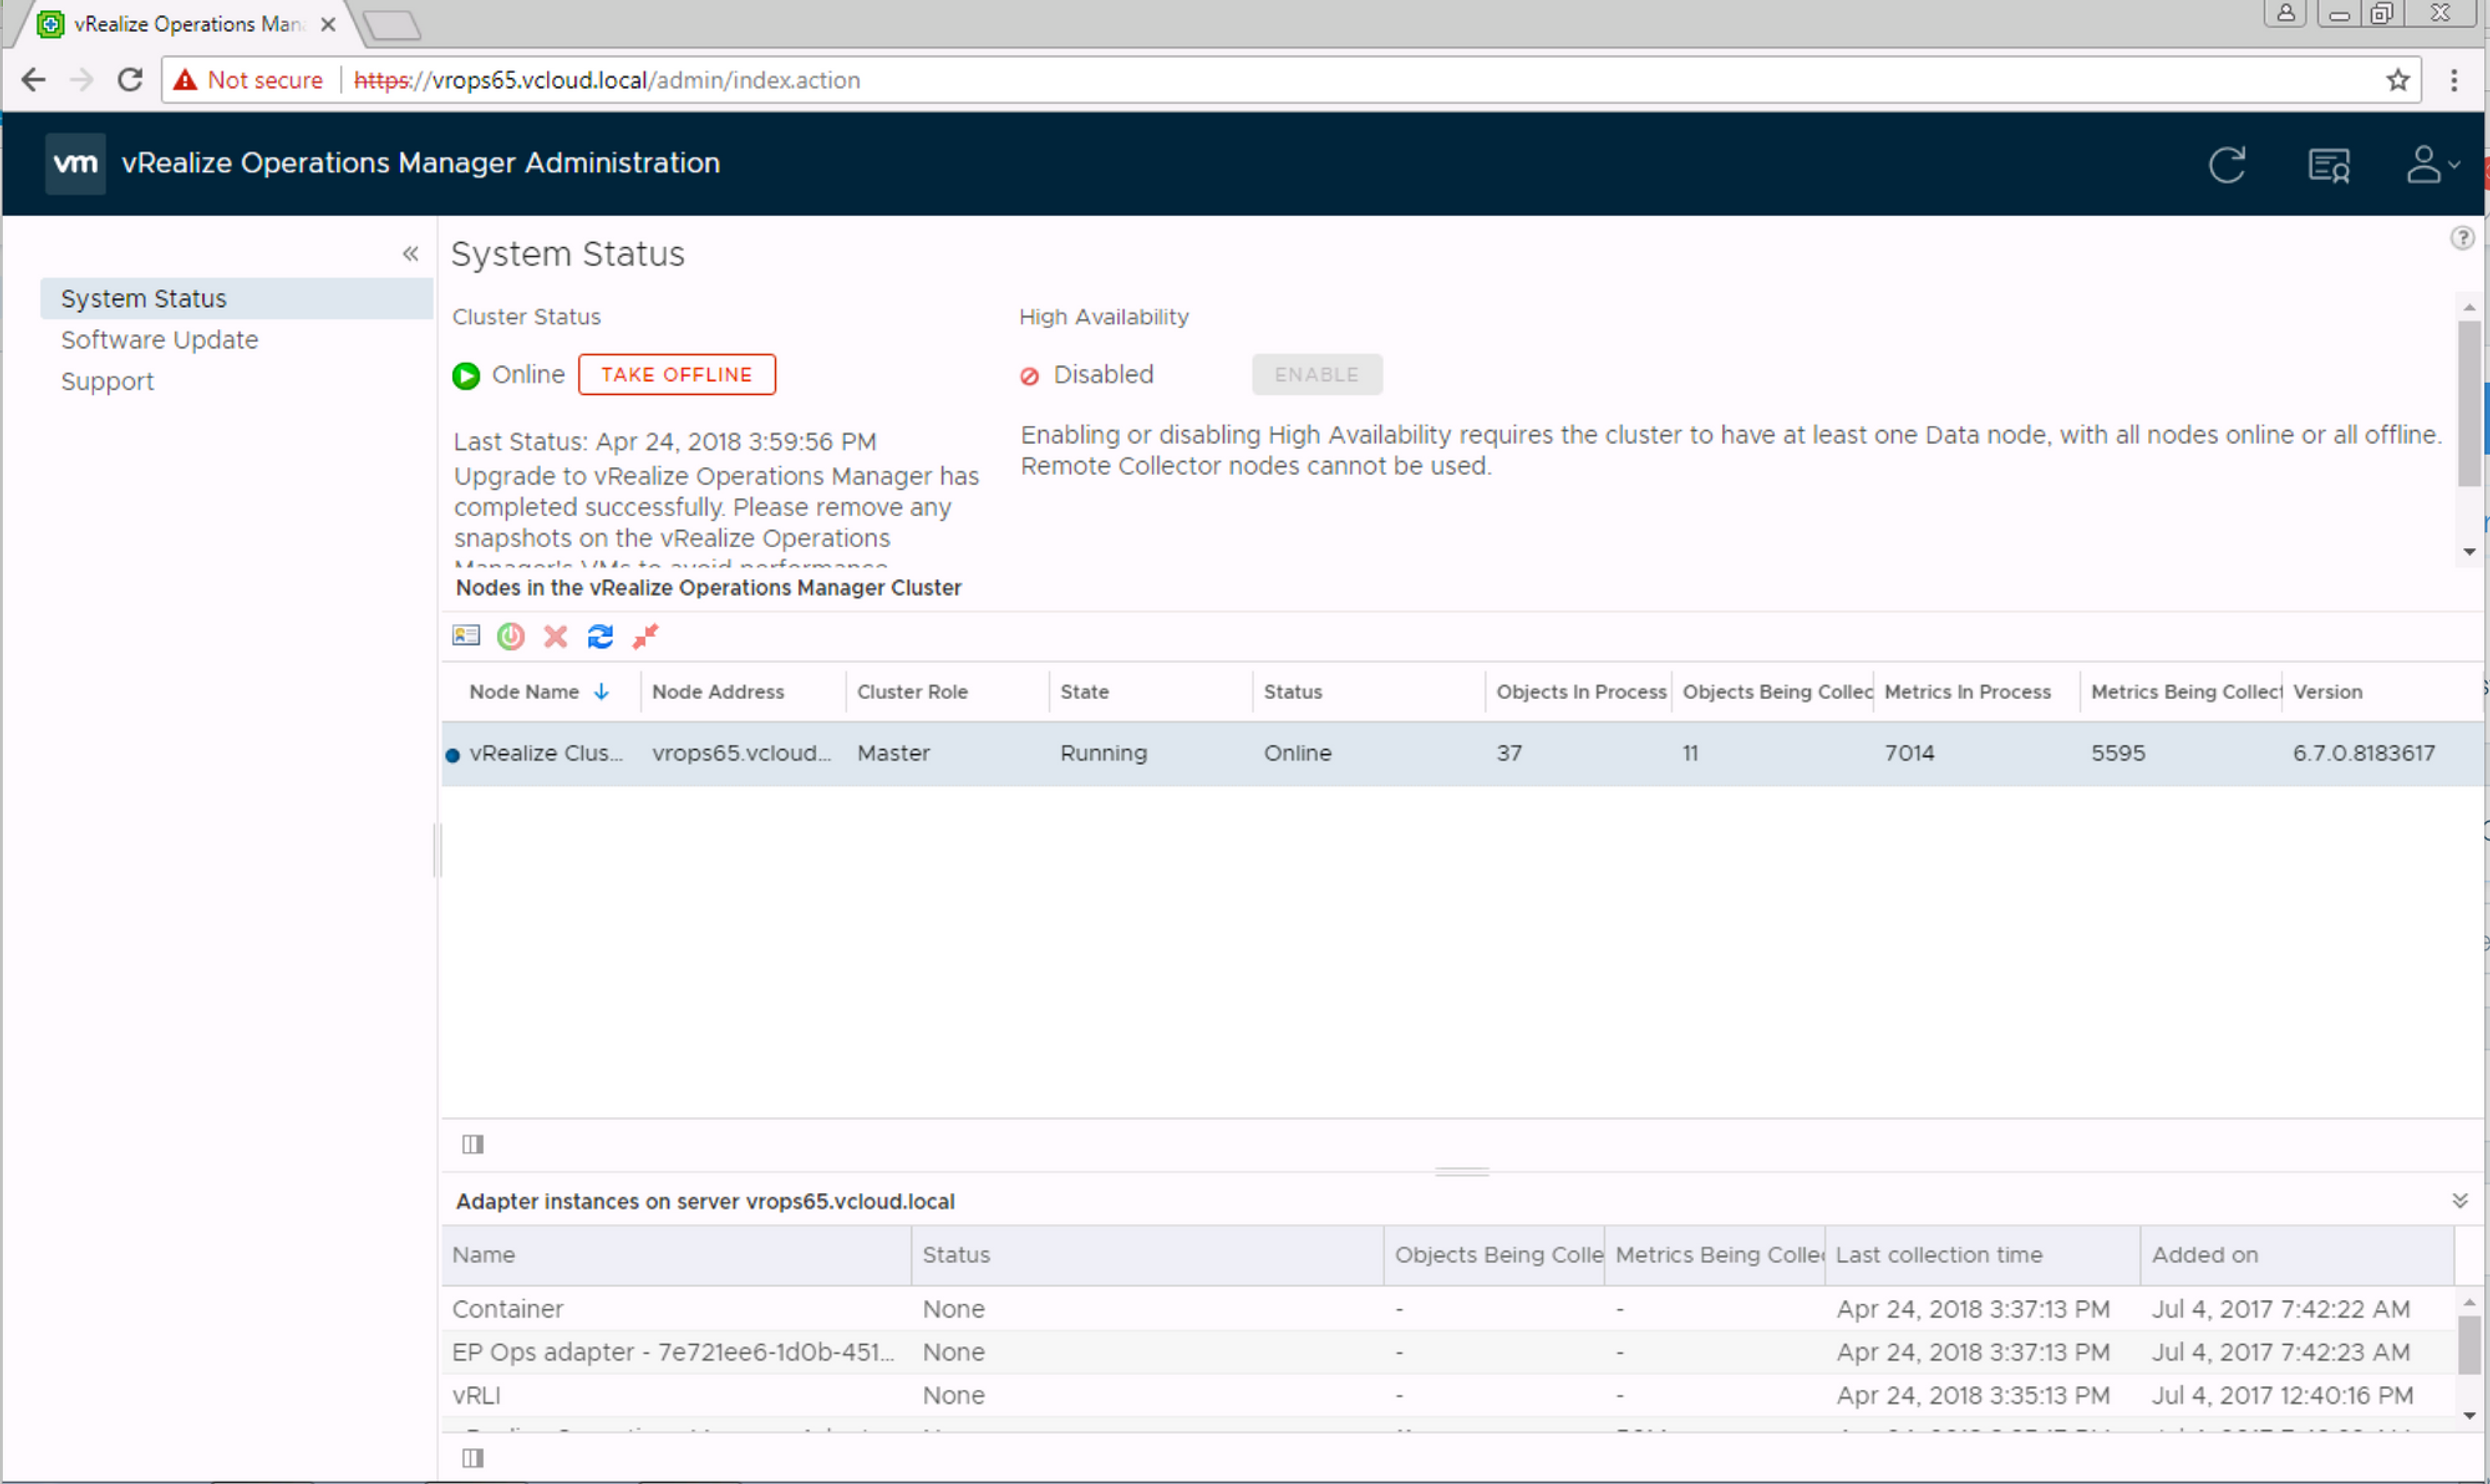Select the vRealize Cluster node row

coord(1463,753)
